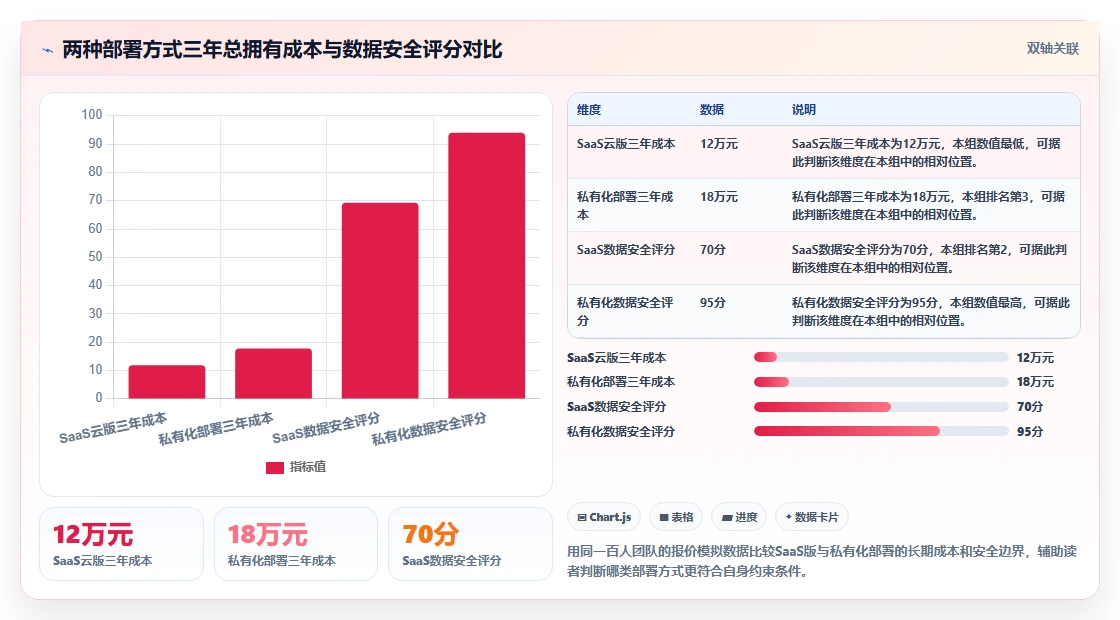Viewport: 1120px width, 620px height.
Task: Click the y-axis value 100
Action: (92, 114)
